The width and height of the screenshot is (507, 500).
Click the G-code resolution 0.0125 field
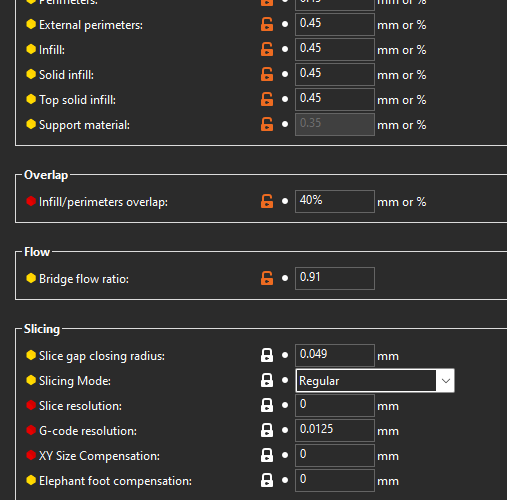pos(335,431)
